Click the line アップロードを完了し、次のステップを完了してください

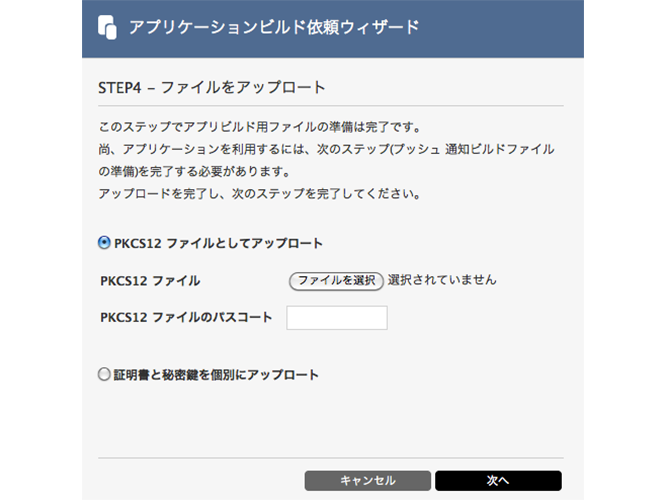click(x=259, y=194)
